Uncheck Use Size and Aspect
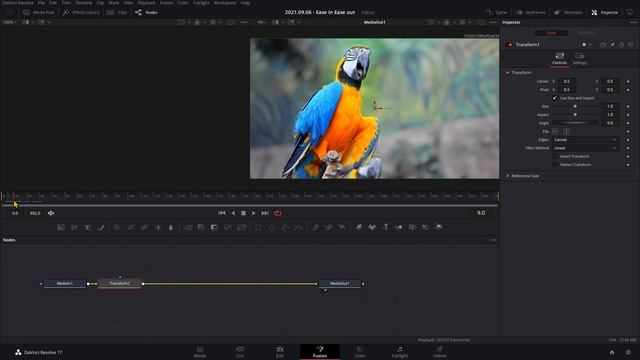 click(x=554, y=98)
